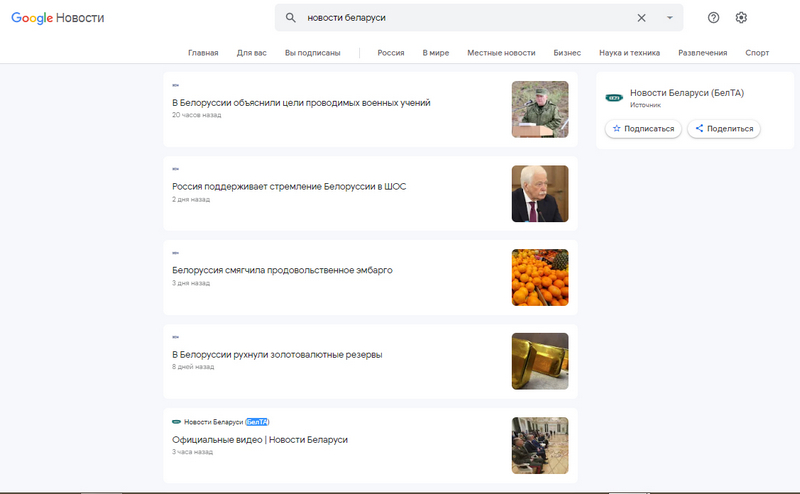Click the Google Новости logo
Screen dimensions: 800x494
pos(57,18)
